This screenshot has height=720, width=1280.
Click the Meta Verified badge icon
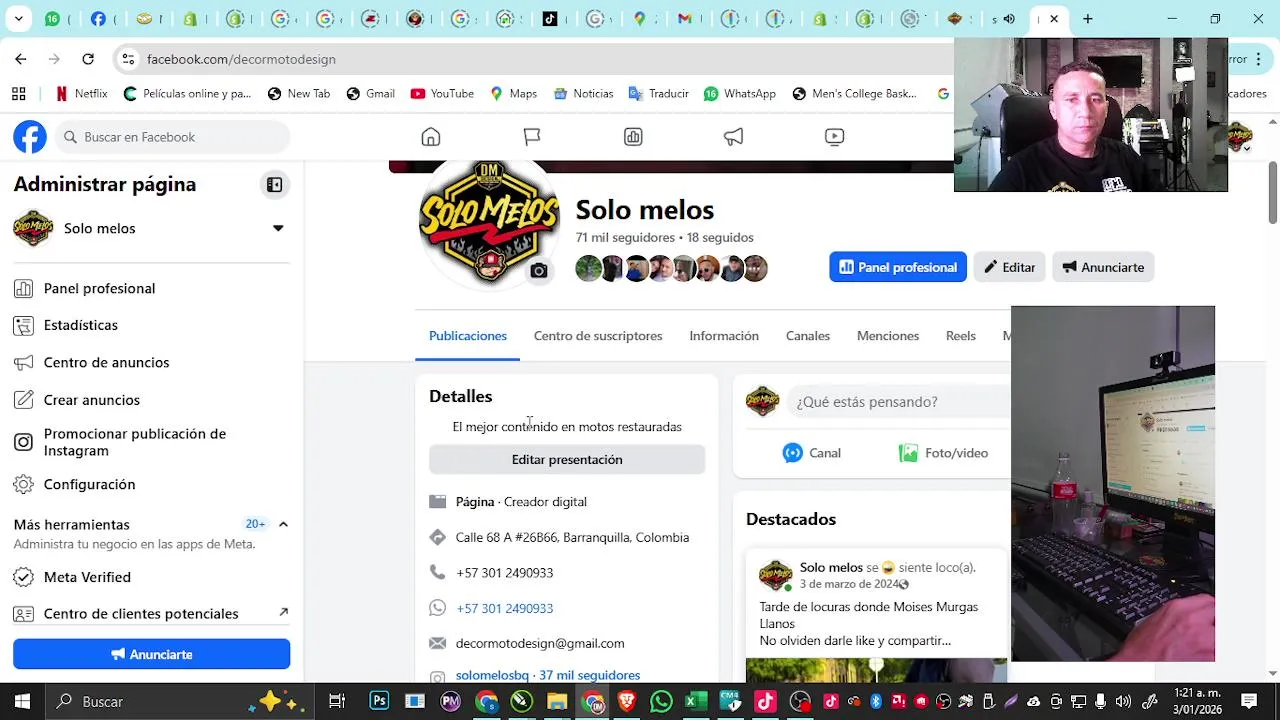[23, 577]
